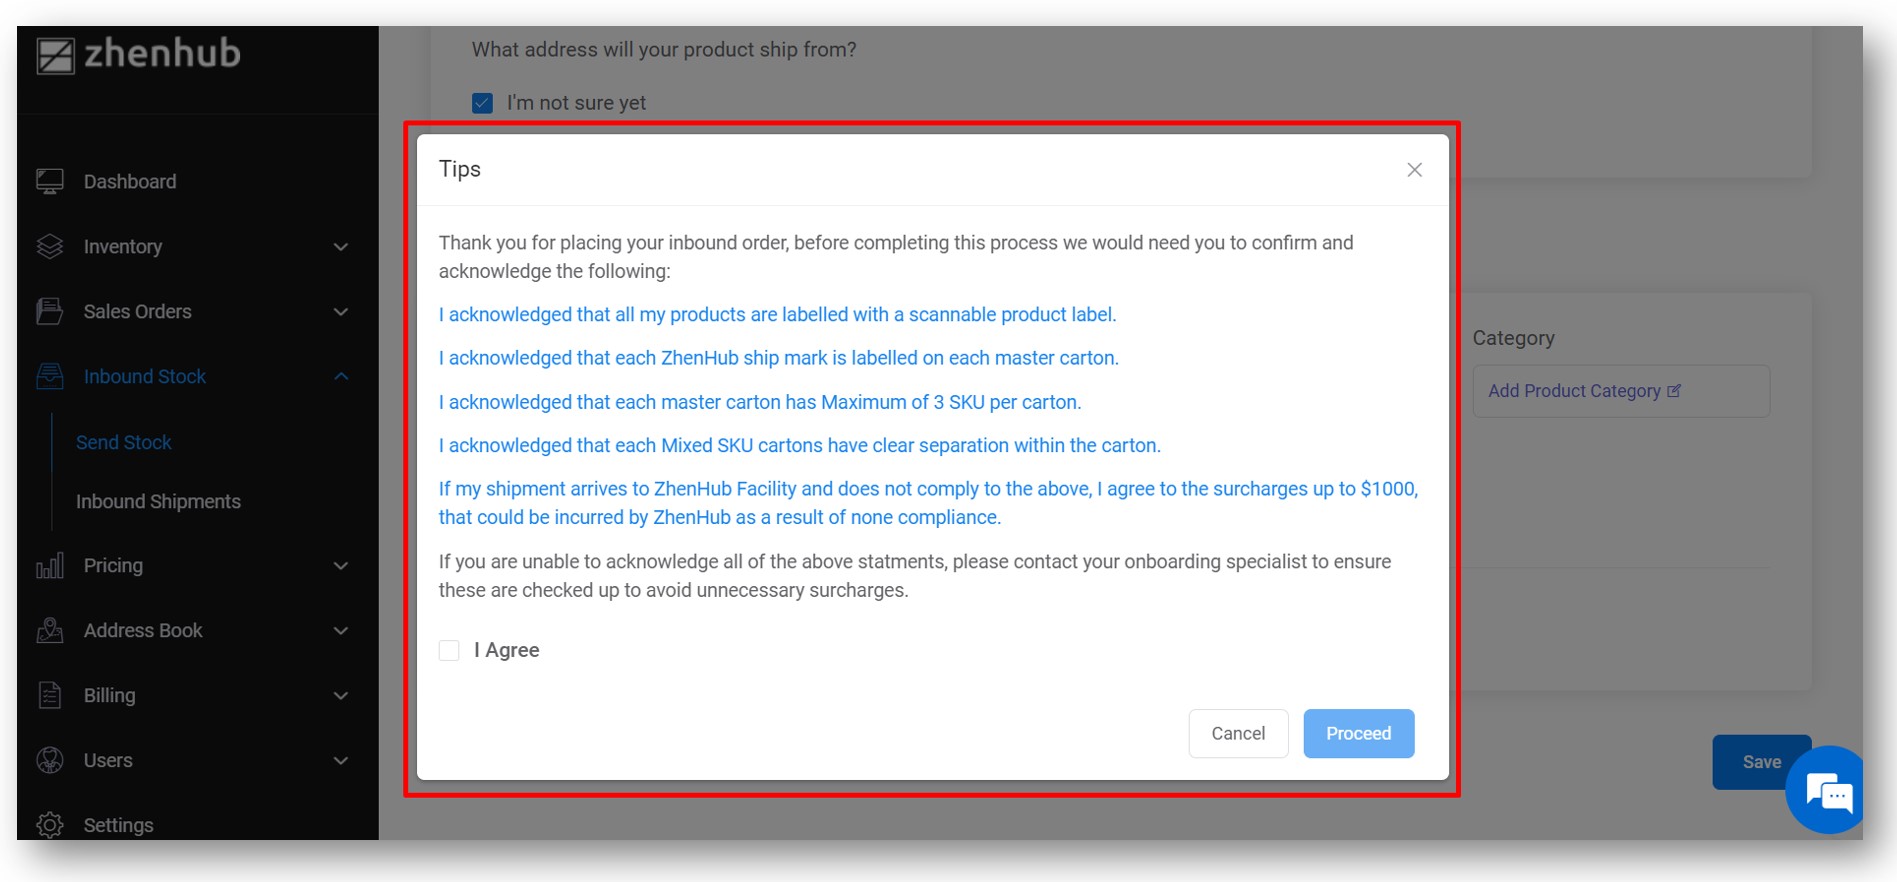Screen dimensions: 1897x882
Task: Click the Pricing bar chart icon
Action: [50, 565]
